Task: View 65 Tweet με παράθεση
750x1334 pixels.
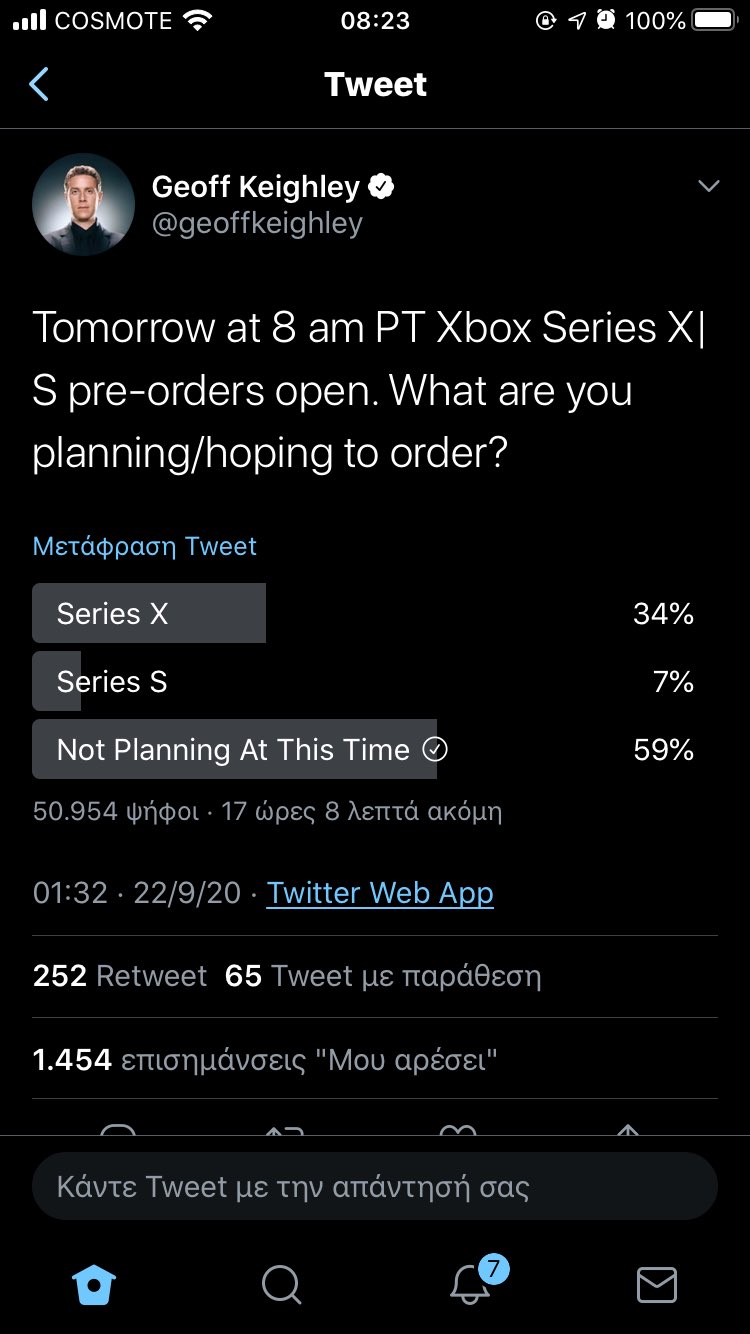Action: [x=383, y=976]
